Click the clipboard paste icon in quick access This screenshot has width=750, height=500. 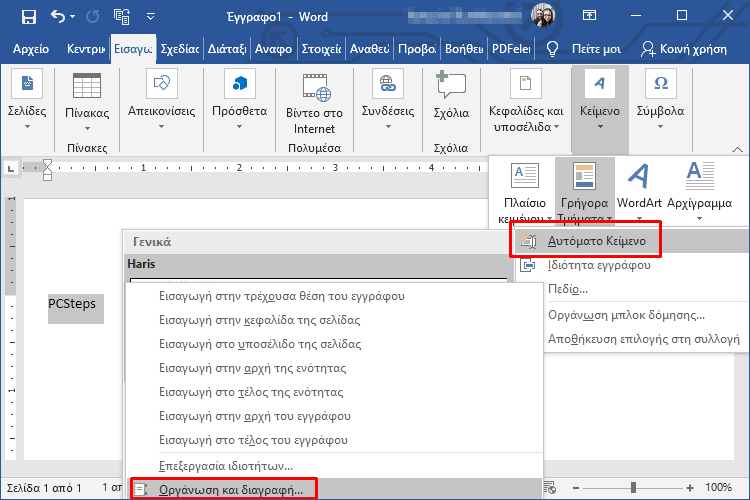(x=122, y=17)
